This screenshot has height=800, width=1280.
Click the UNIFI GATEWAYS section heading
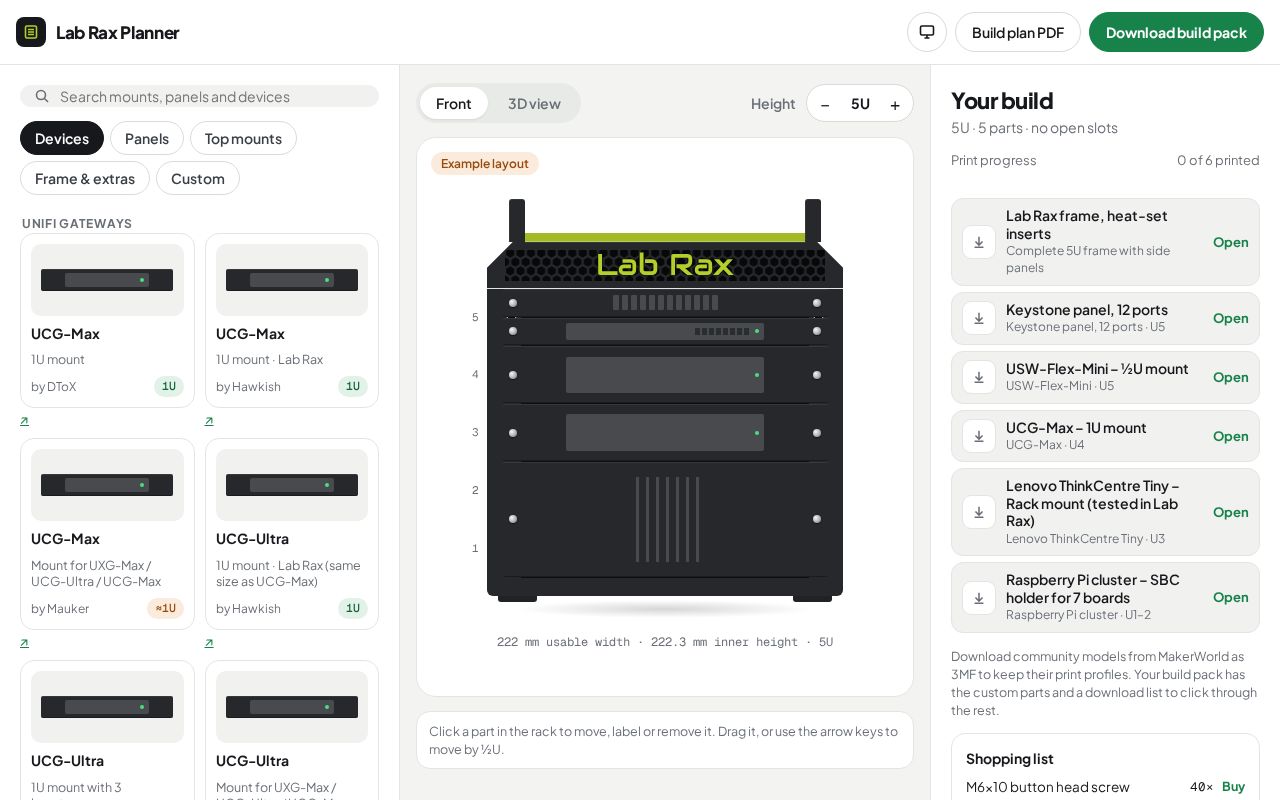77,223
